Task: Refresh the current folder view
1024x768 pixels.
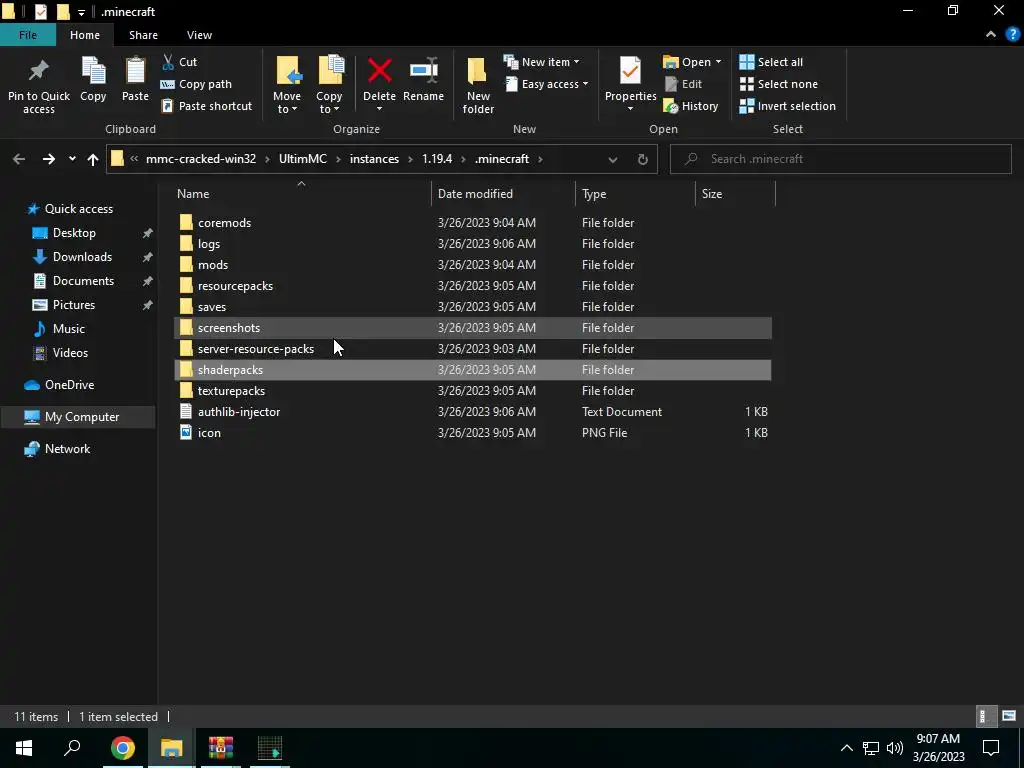Action: point(643,159)
